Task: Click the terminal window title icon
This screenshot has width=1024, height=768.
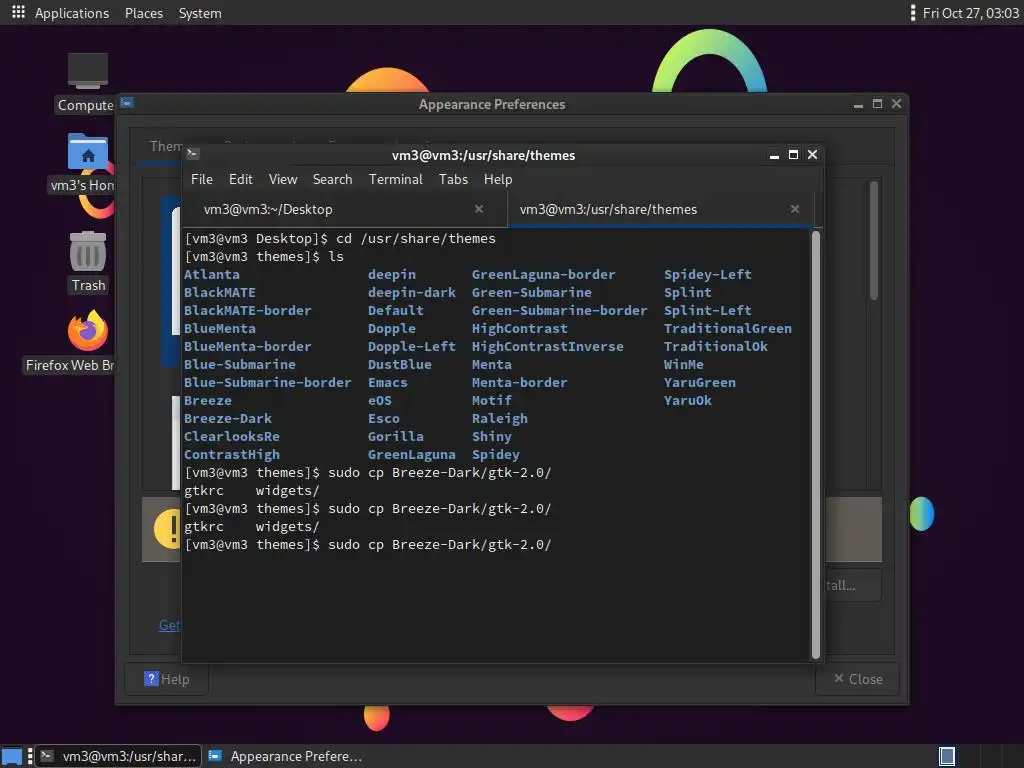Action: 193,154
